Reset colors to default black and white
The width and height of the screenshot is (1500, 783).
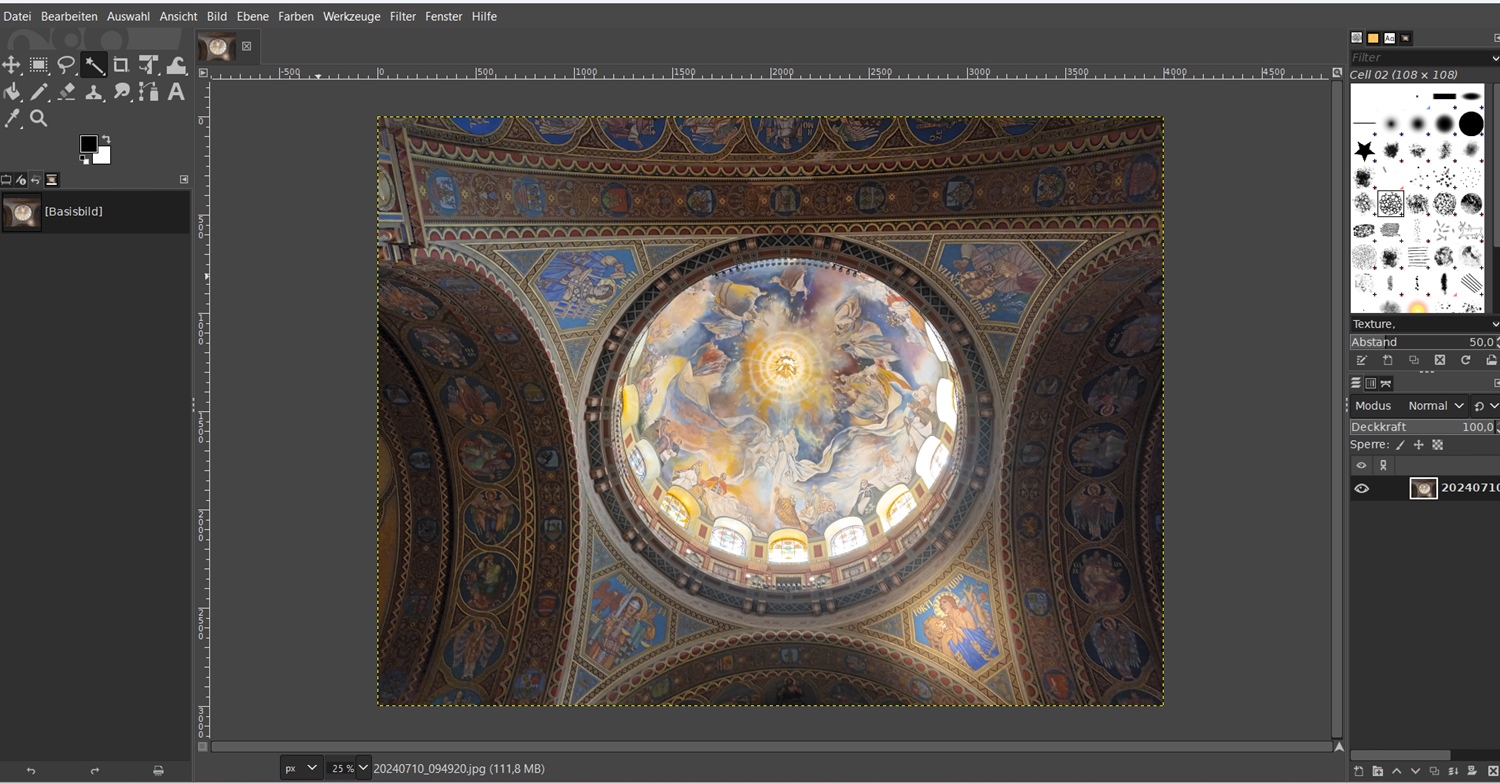(84, 159)
